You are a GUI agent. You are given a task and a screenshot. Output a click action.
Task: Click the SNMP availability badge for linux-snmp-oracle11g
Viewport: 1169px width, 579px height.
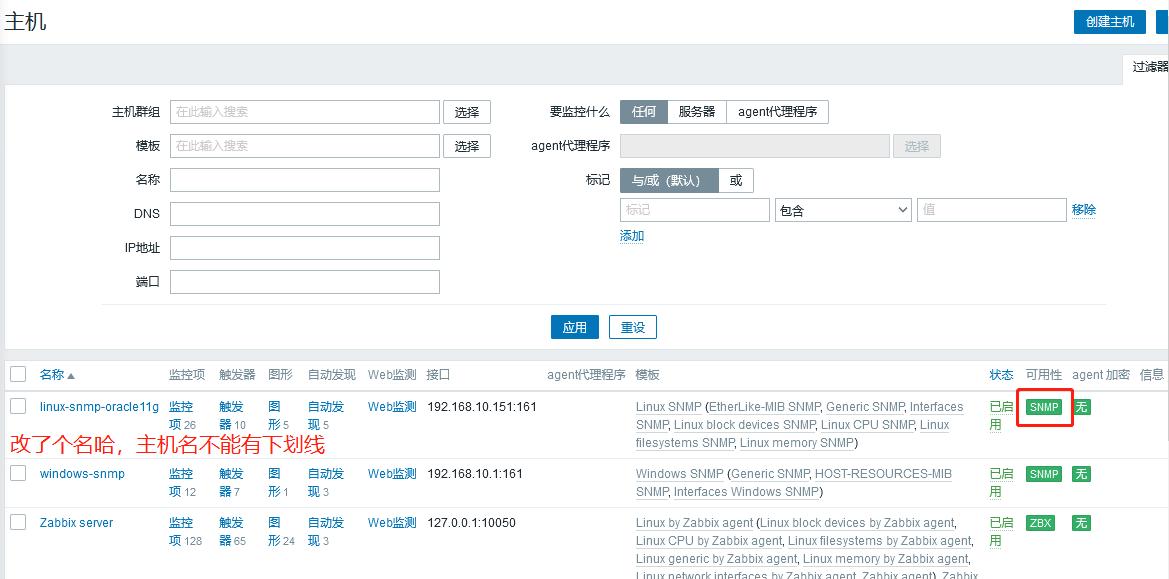[1043, 407]
